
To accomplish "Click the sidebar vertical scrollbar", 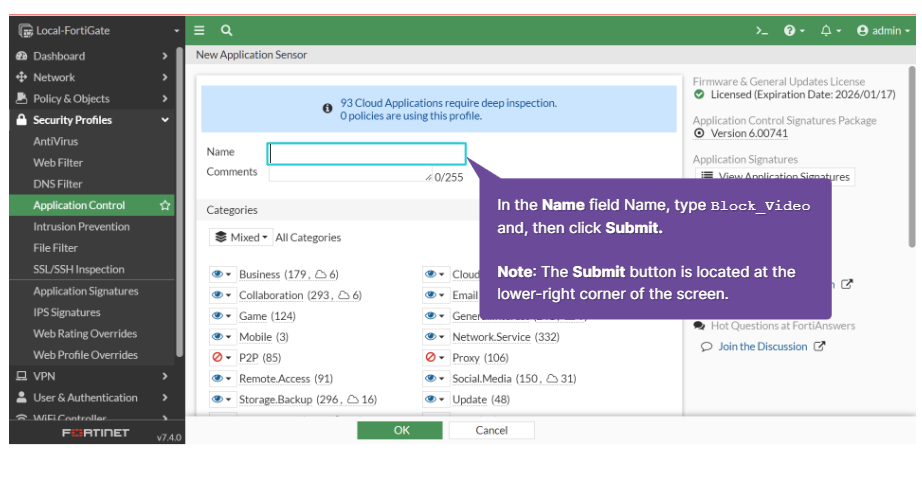I will (x=179, y=203).
